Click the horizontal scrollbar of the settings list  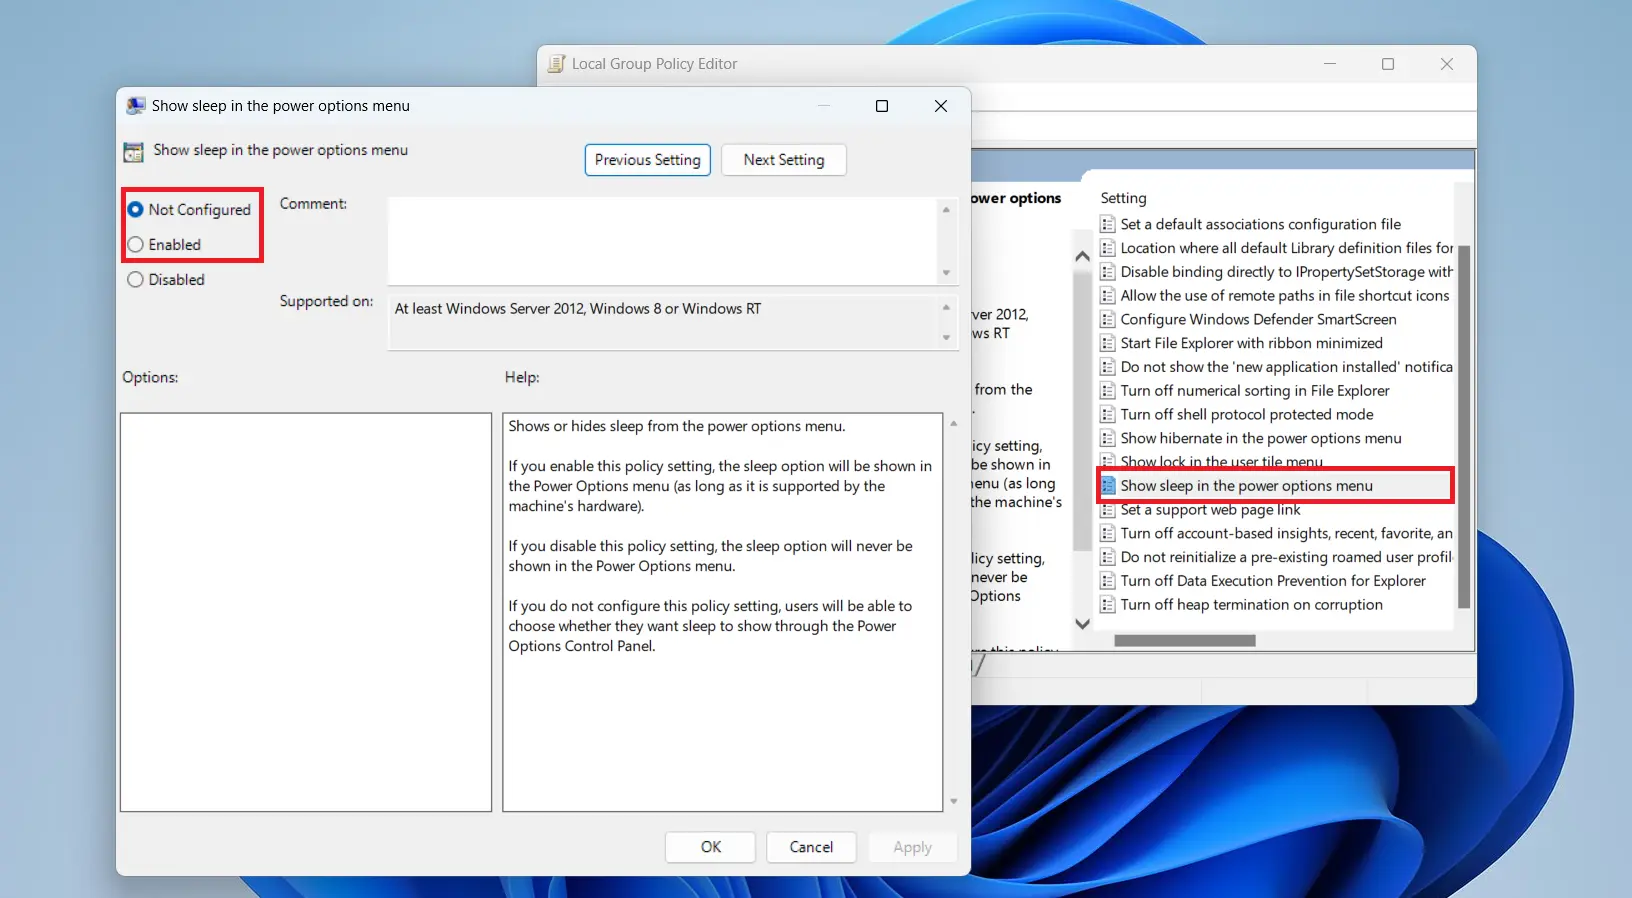(1184, 641)
